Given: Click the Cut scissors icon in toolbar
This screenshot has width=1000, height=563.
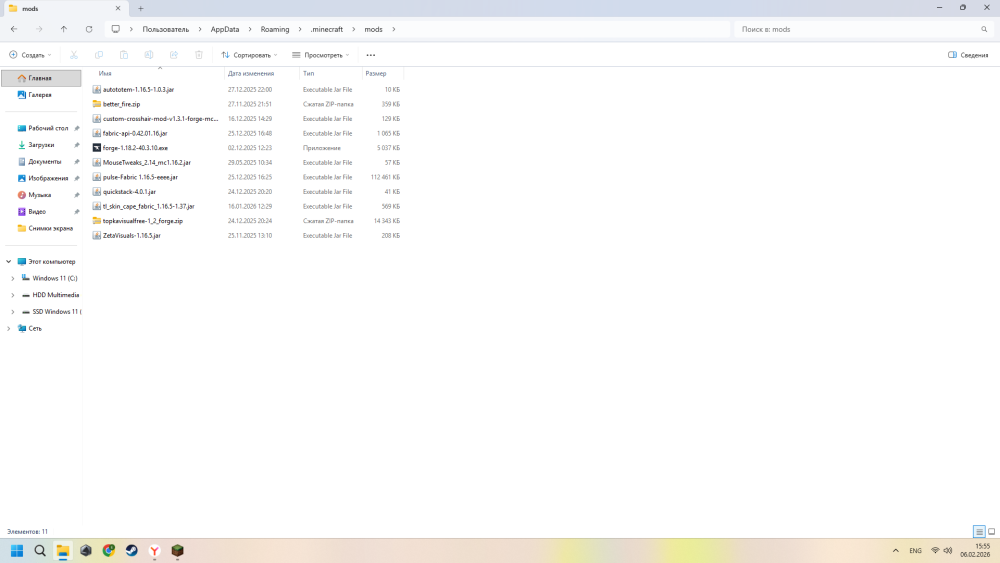Looking at the screenshot, I should [74, 55].
